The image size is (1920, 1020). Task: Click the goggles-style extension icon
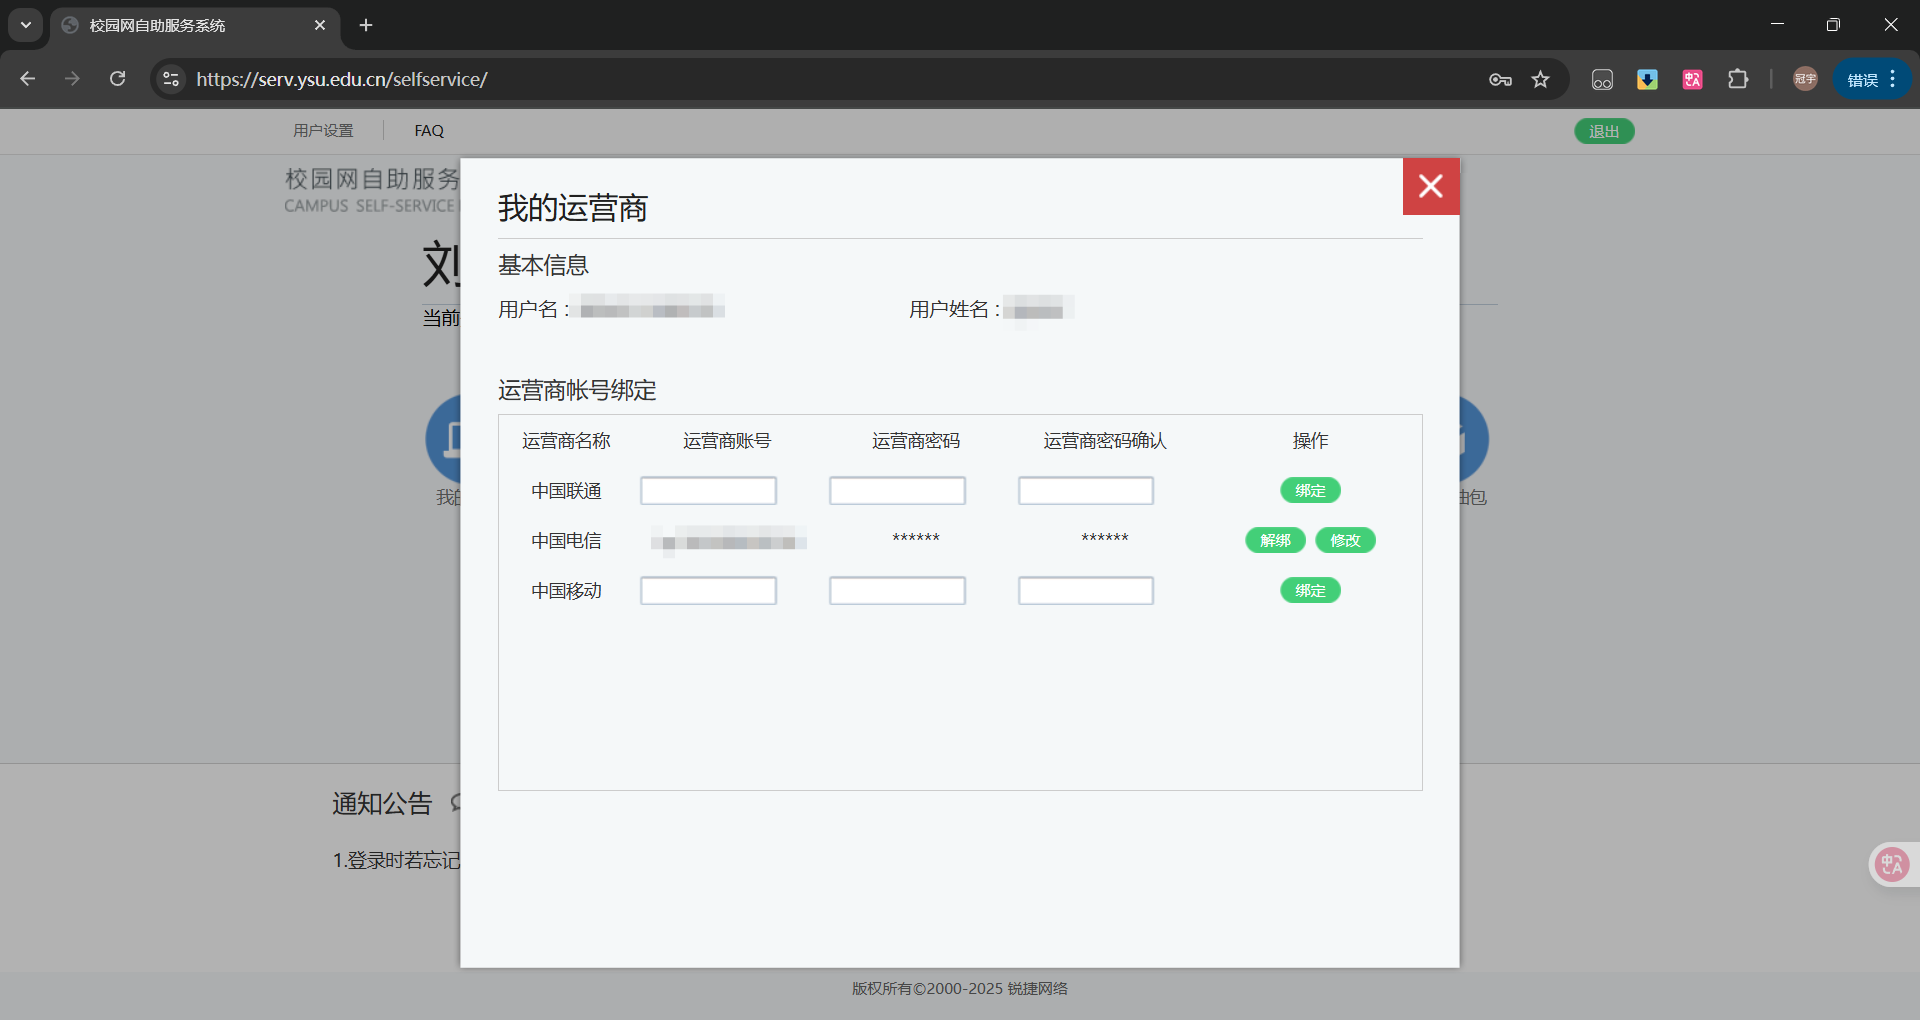1602,79
